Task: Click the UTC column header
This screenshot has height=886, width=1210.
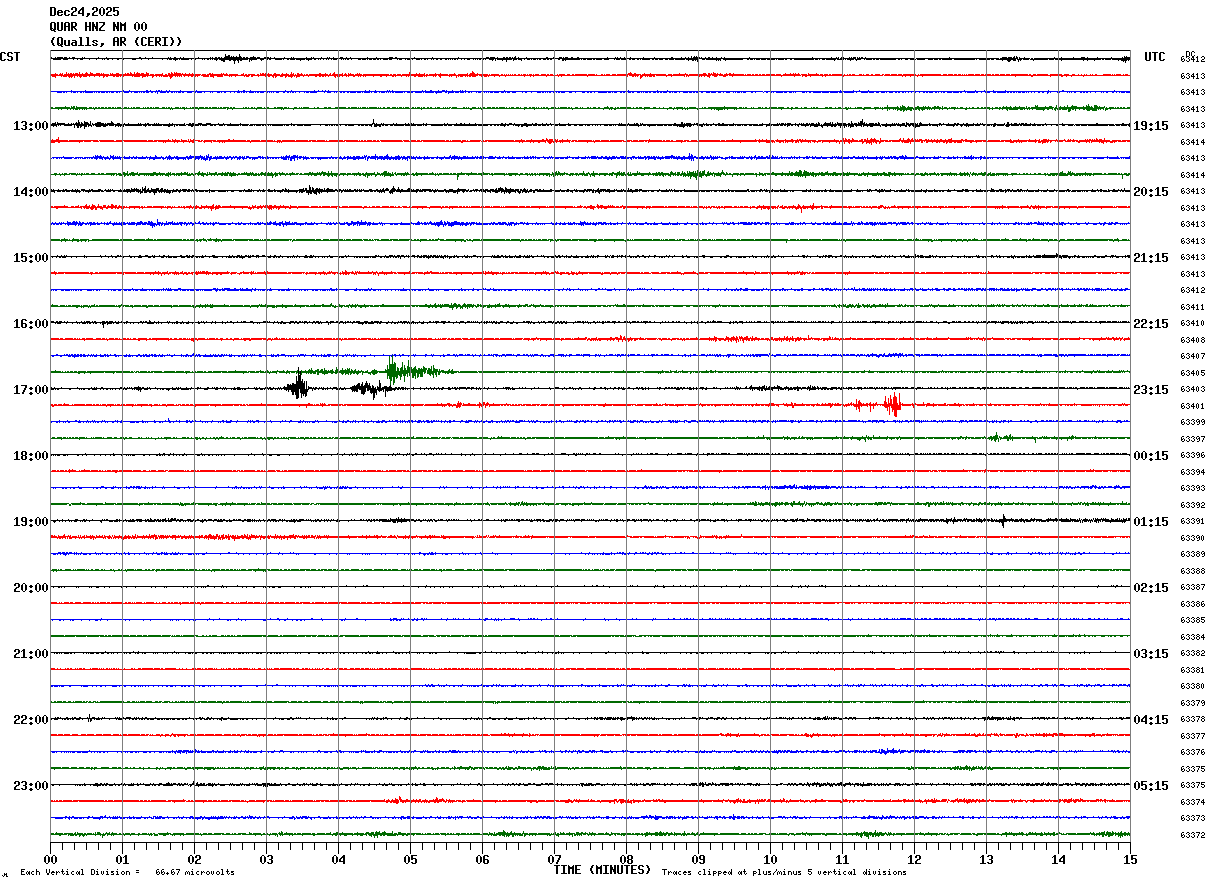Action: pos(1155,57)
